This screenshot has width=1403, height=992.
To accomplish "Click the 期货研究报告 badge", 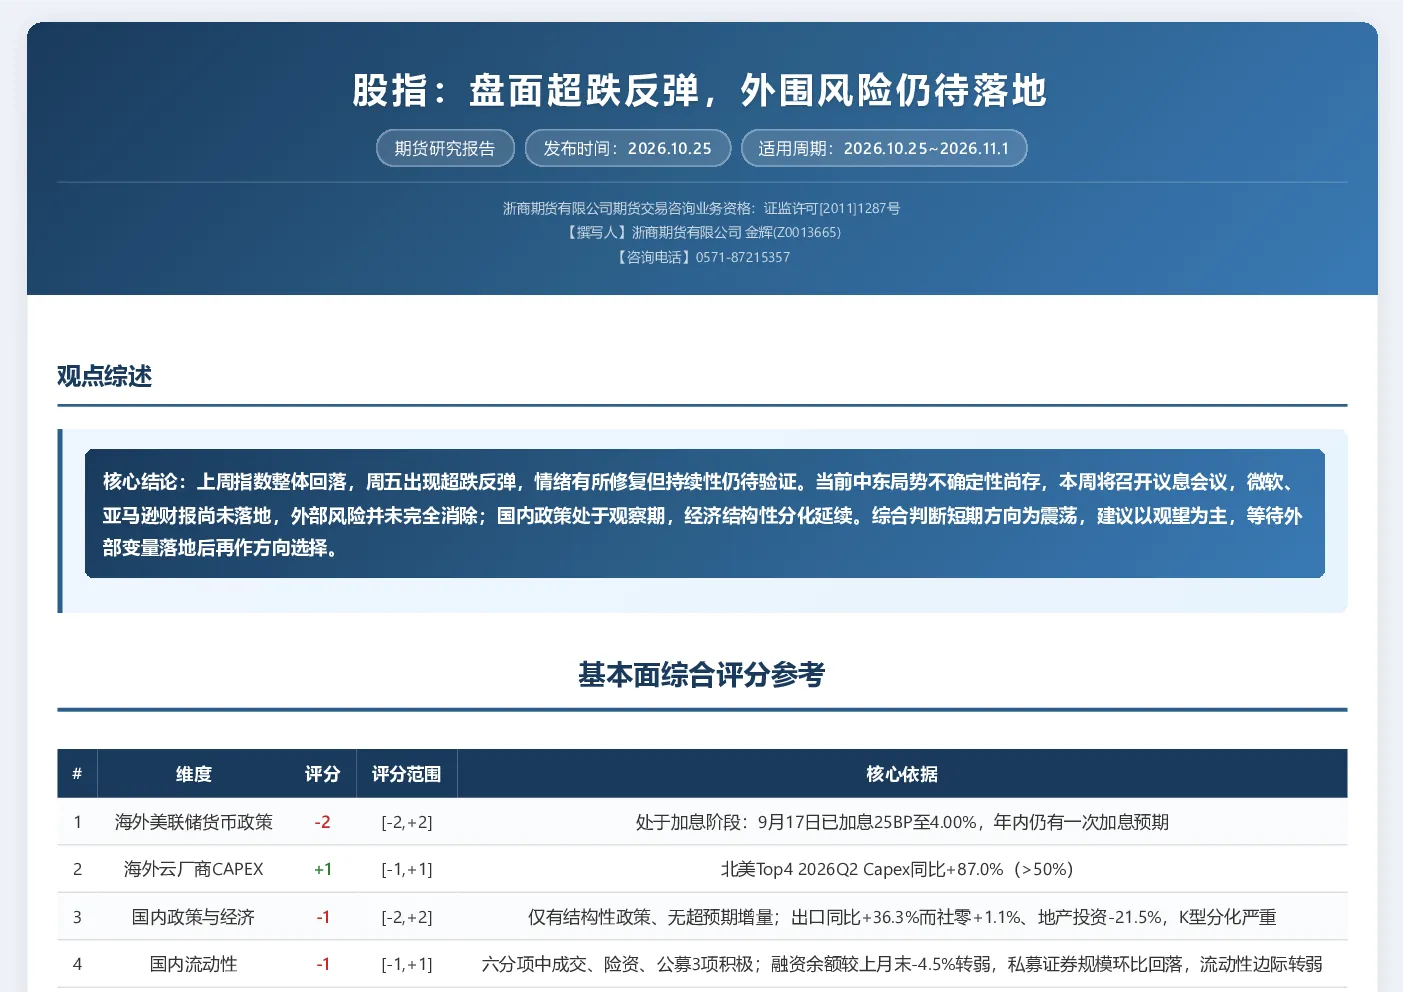I will pyautogui.click(x=445, y=148).
